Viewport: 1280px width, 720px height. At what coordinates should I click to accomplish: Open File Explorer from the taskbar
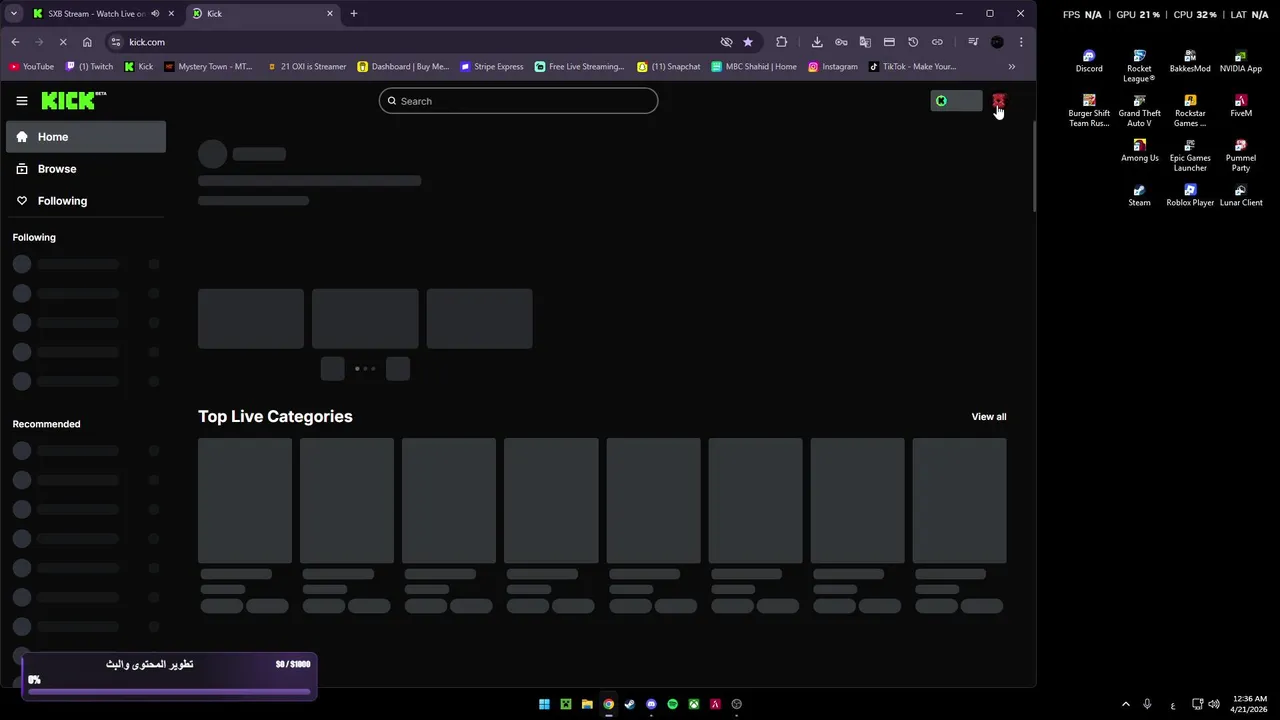click(x=587, y=704)
